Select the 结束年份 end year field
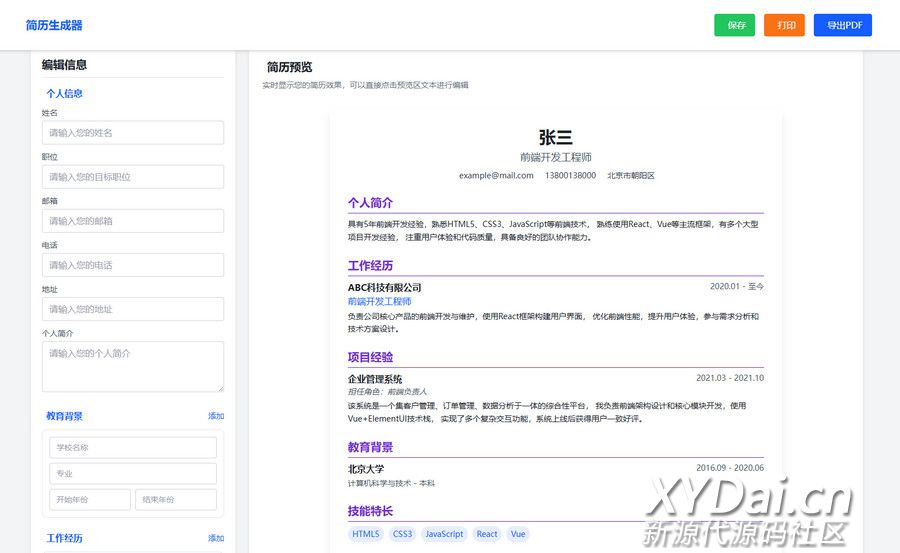 point(176,500)
